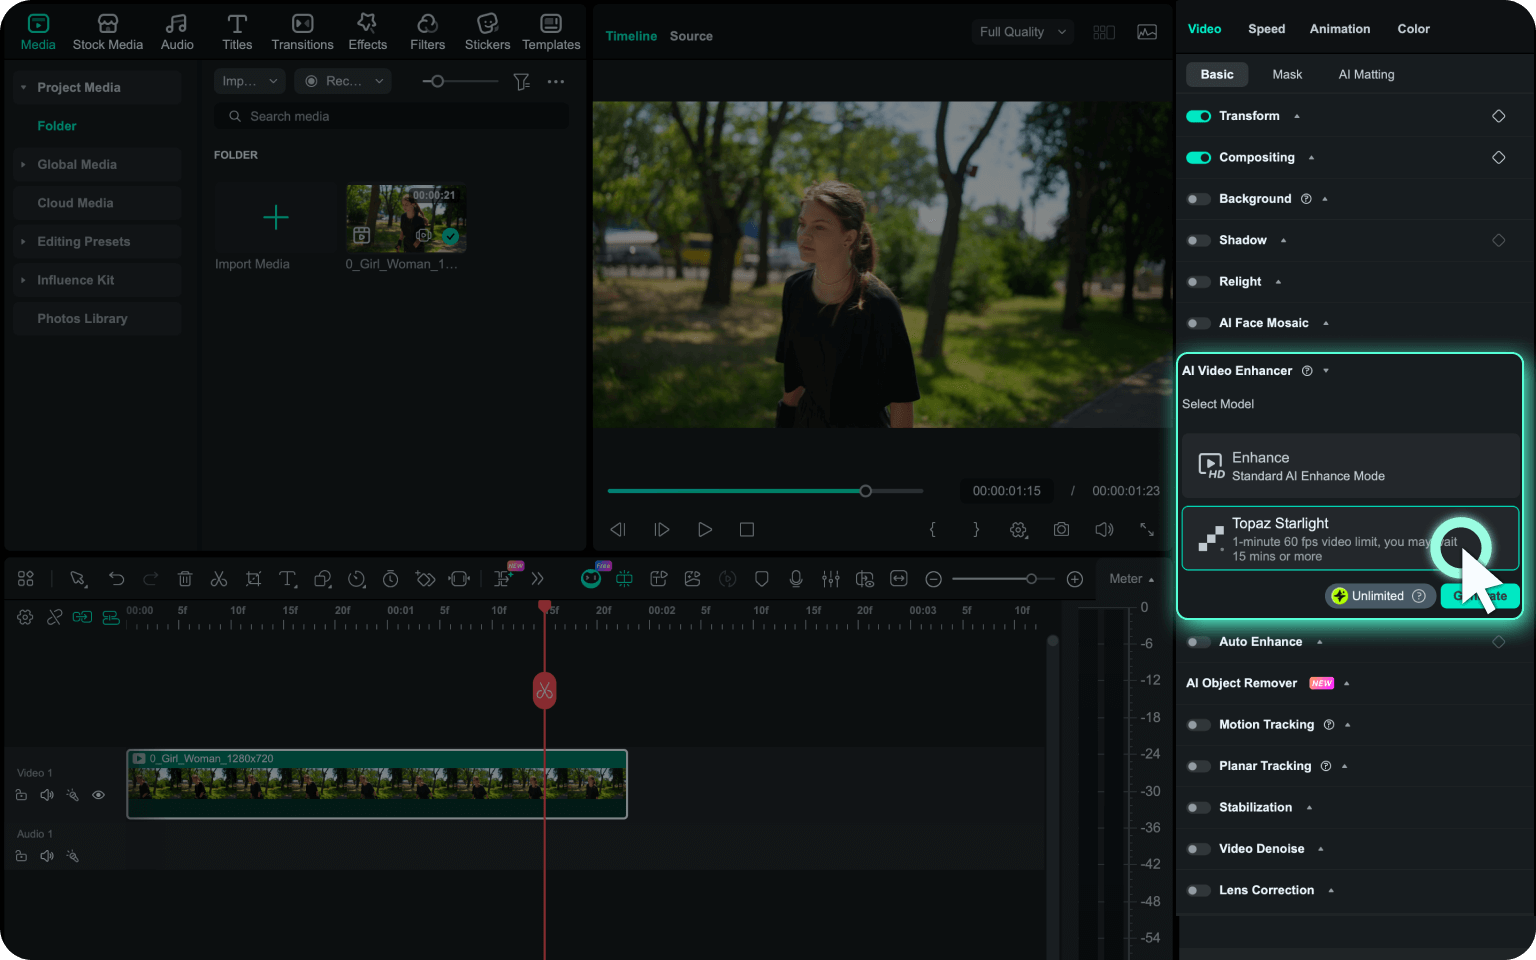Open the Stickers panel

(487, 31)
